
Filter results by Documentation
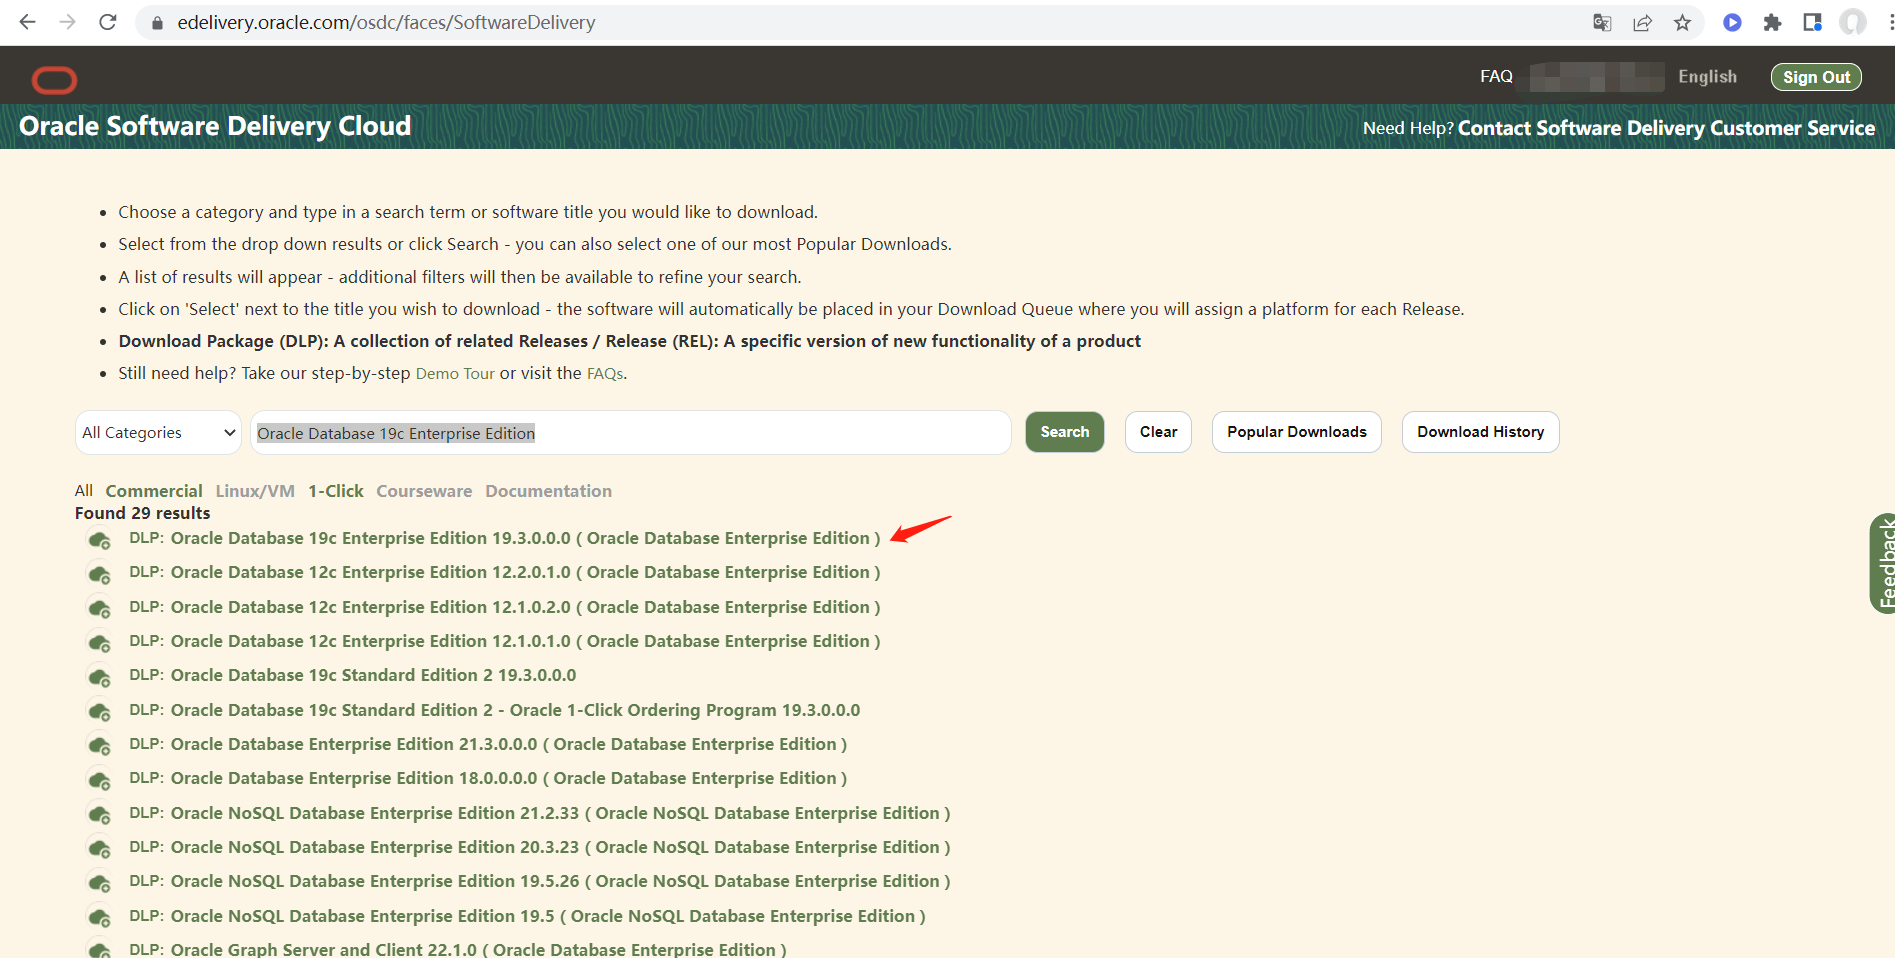tap(548, 491)
